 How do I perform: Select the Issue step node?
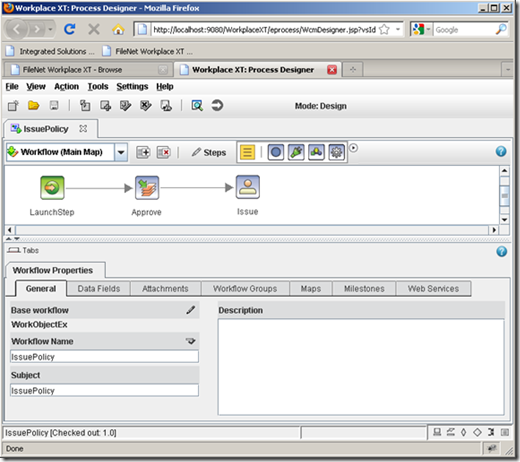(x=248, y=187)
